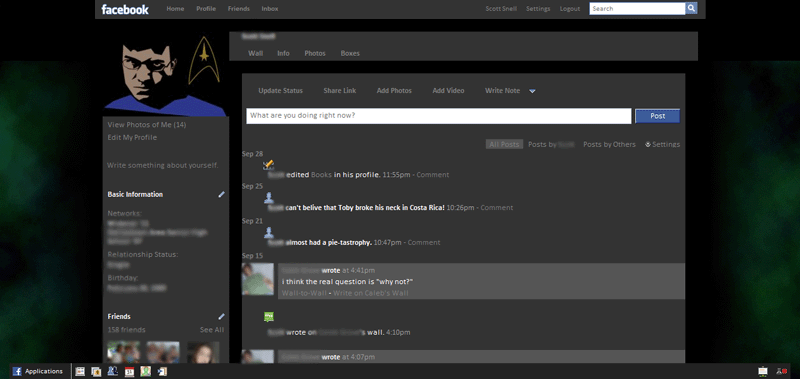Filter wall to Posts by Others
The height and width of the screenshot is (379, 800).
pos(609,144)
